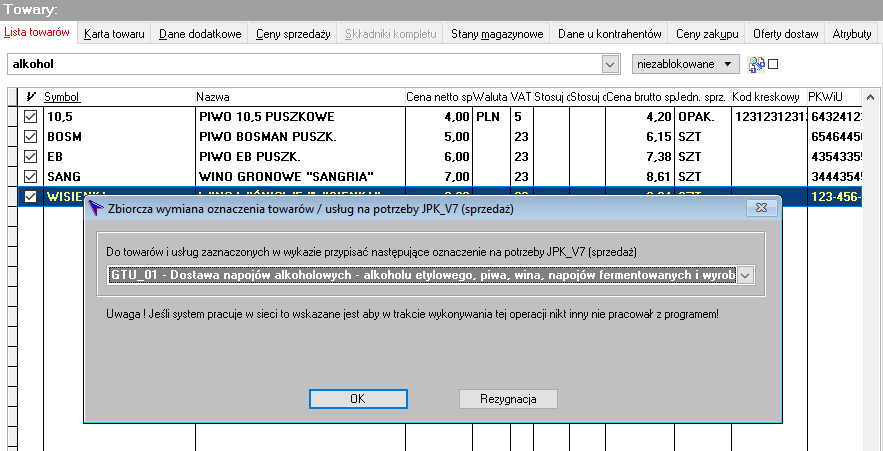Toggle the WISIENKA row checkbox
883x451 pixels.
pyautogui.click(x=30, y=196)
